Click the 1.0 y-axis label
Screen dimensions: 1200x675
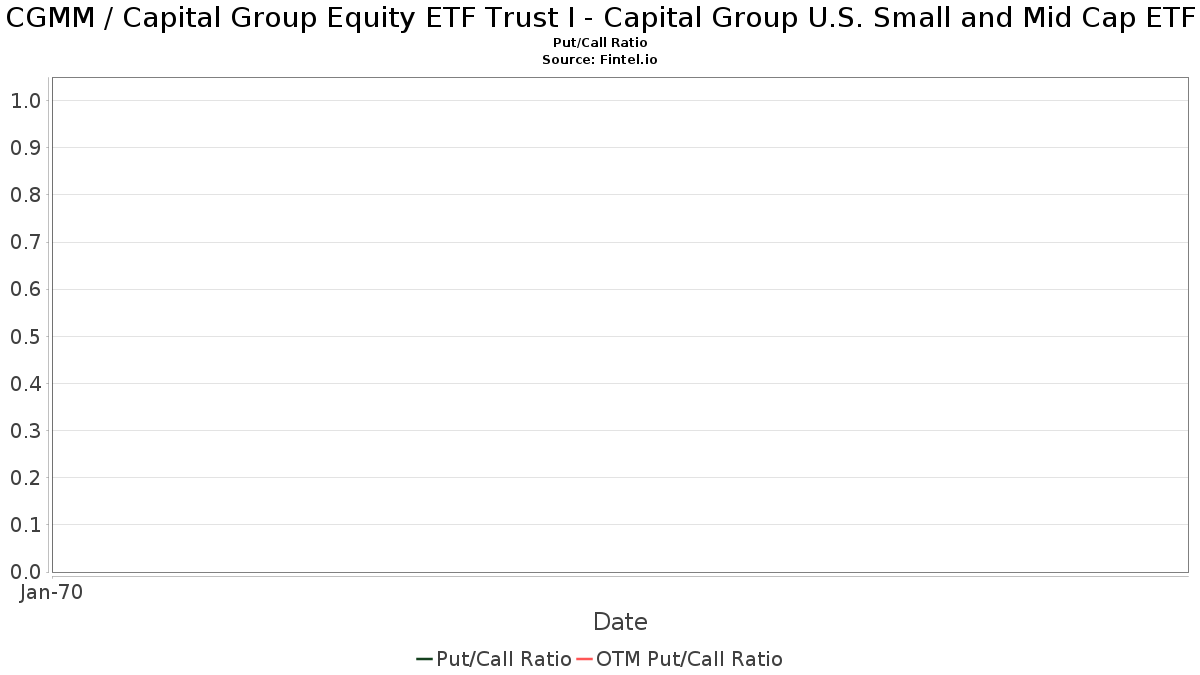[x=25, y=100]
